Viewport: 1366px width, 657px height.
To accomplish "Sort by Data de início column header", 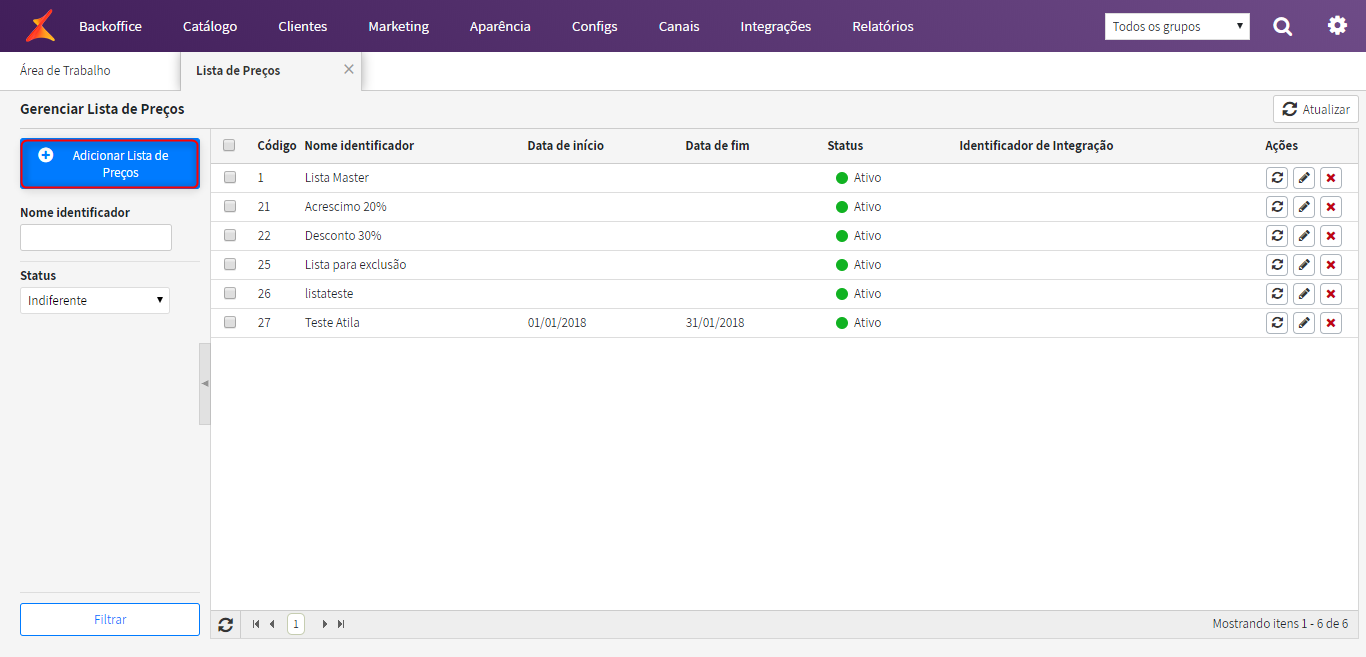I will click(565, 146).
